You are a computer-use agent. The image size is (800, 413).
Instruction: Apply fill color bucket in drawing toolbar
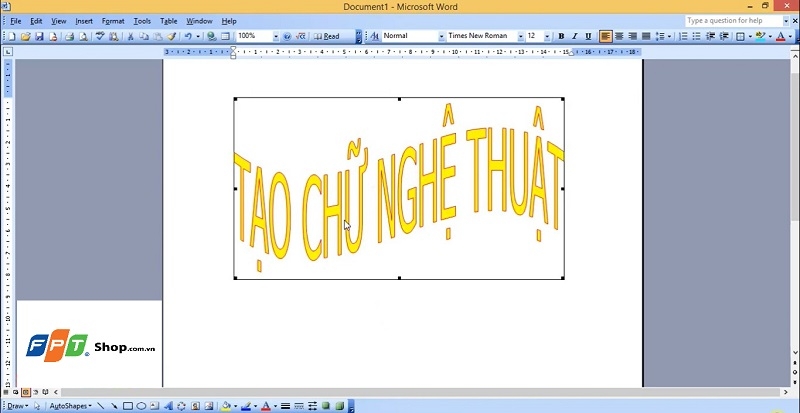point(226,406)
